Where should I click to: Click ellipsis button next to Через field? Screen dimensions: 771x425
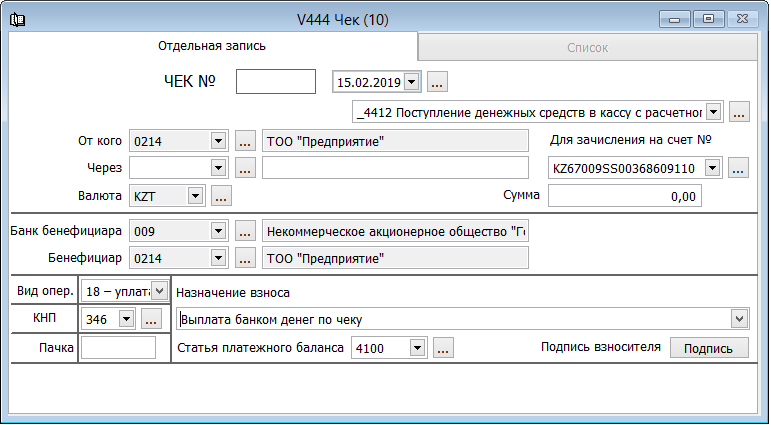click(x=245, y=168)
